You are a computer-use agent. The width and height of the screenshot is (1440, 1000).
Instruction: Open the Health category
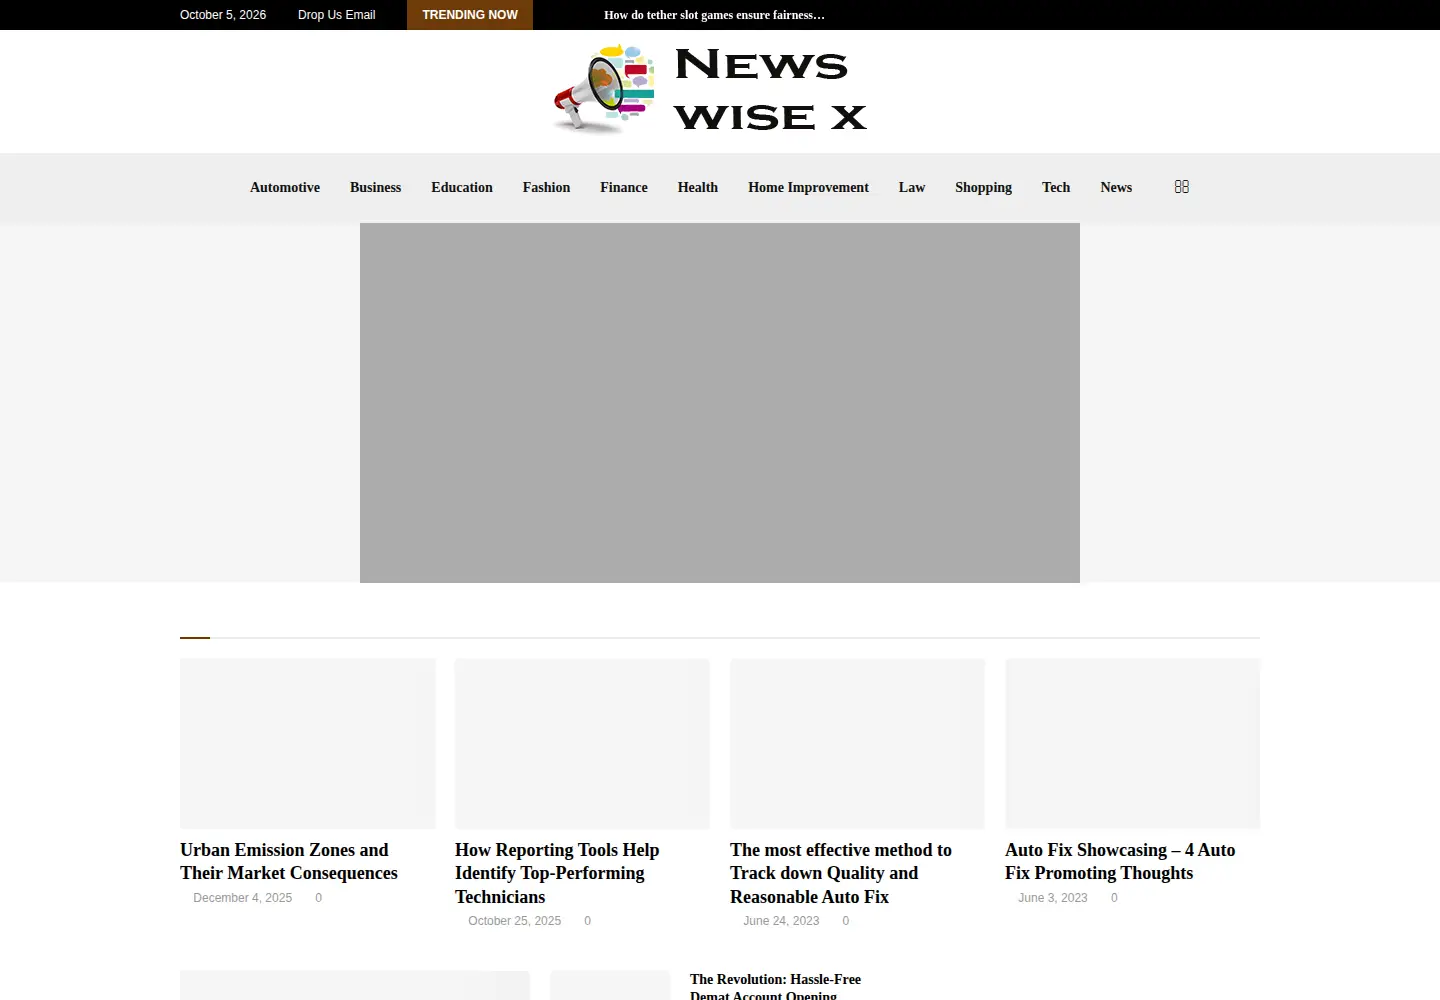(x=698, y=187)
